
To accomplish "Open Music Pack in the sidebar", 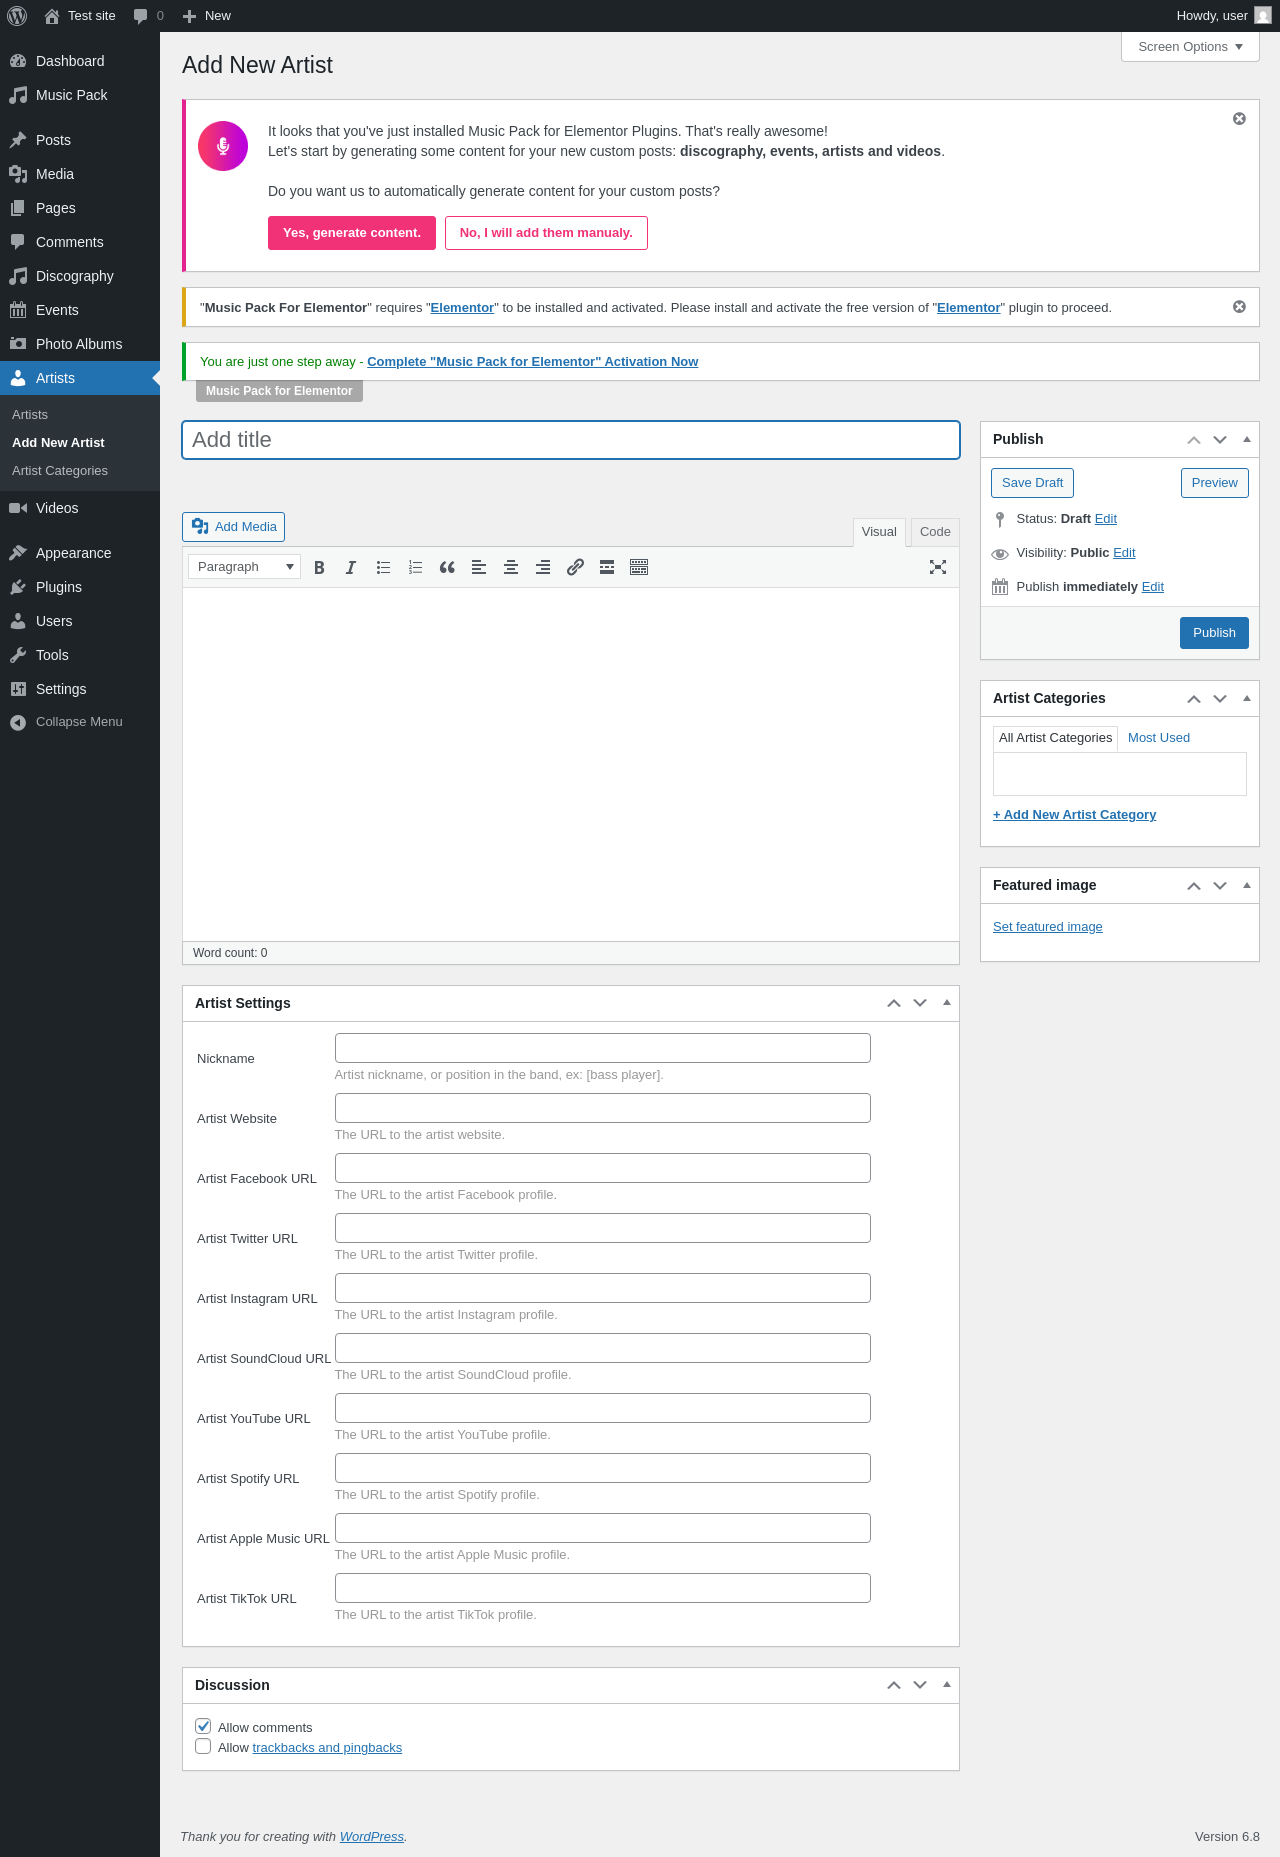I will [80, 95].
